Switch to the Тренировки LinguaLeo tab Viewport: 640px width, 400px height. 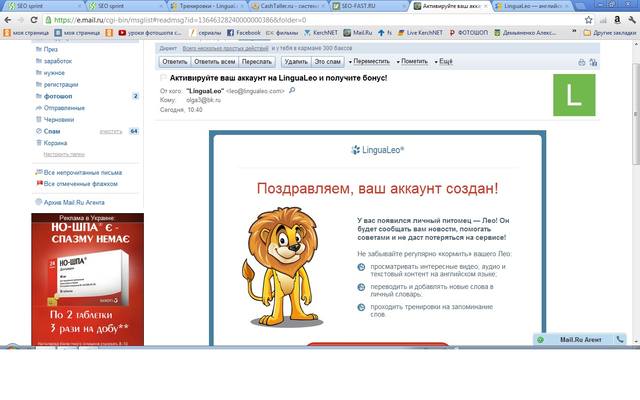pyautogui.click(x=206, y=6)
